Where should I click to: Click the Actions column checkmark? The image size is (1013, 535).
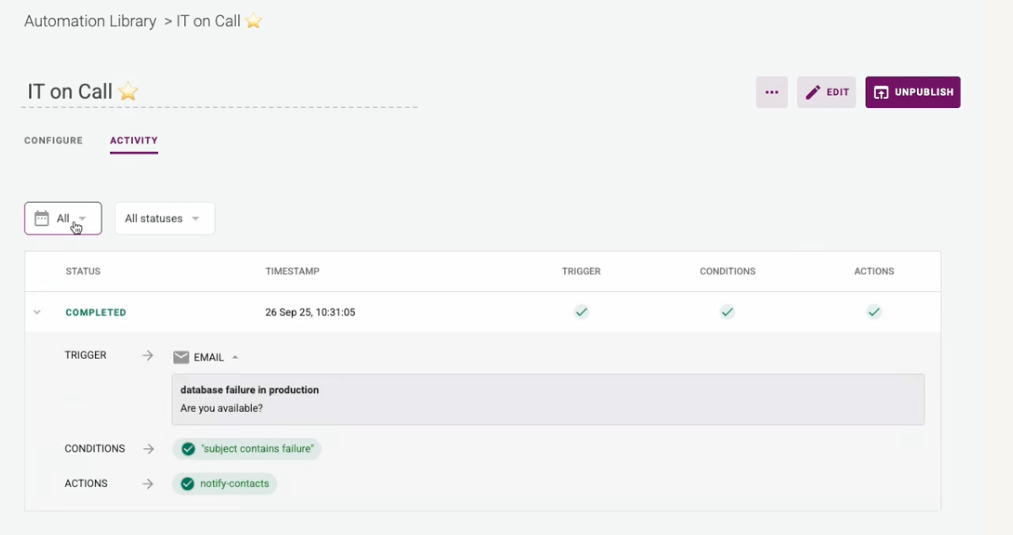[x=874, y=312]
